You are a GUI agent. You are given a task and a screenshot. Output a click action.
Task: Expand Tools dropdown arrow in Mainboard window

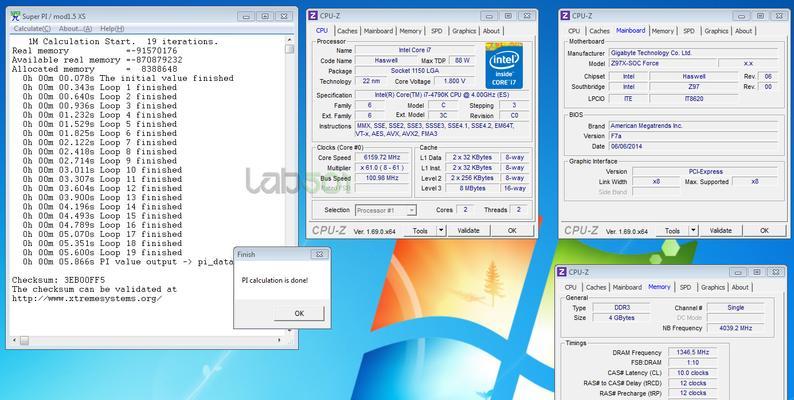click(693, 231)
